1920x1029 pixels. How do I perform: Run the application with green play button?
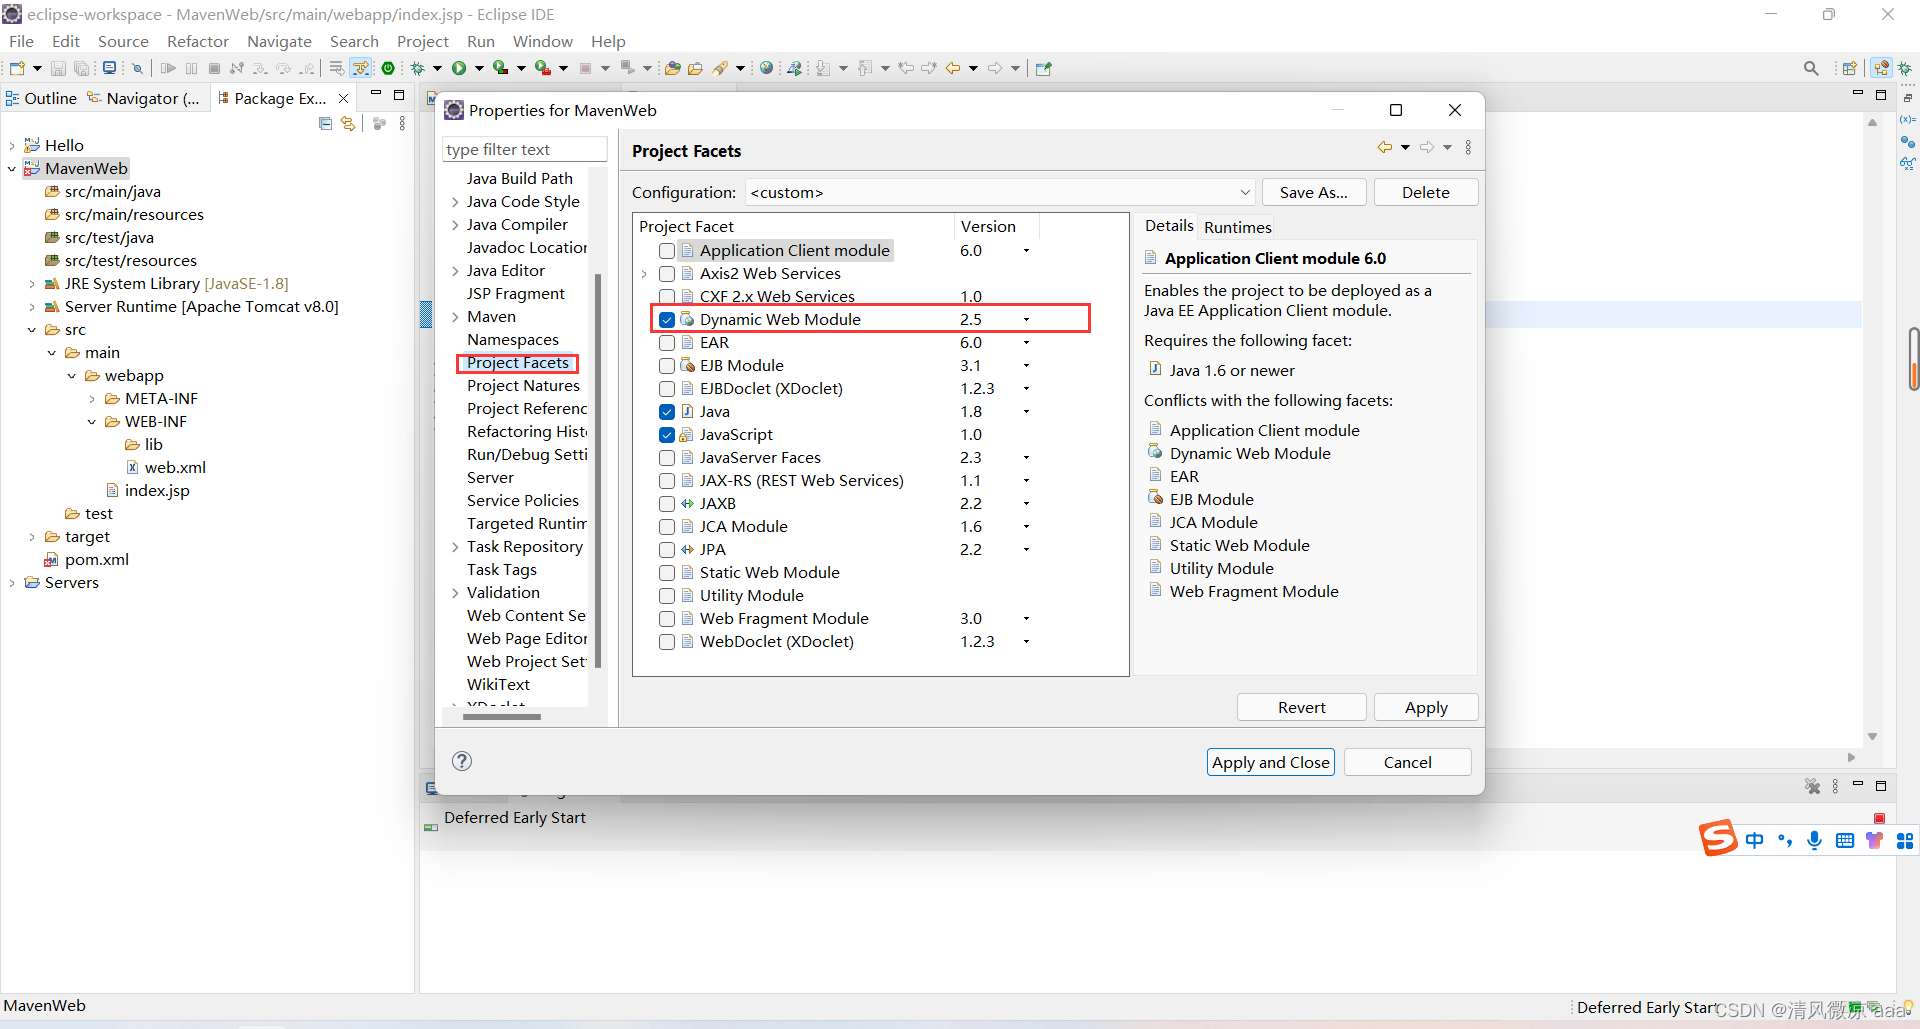tap(459, 68)
